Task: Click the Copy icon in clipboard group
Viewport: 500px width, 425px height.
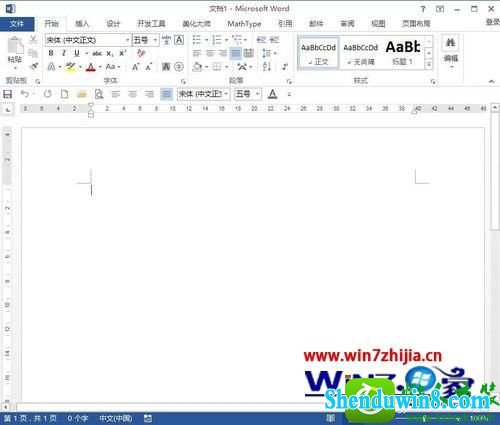Action: click(33, 53)
